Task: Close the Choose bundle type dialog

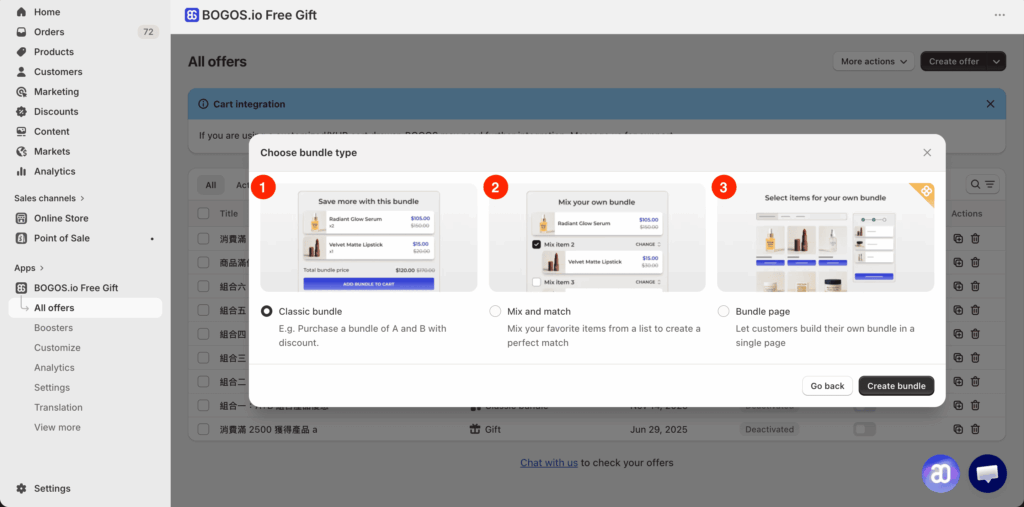Action: pyautogui.click(x=927, y=152)
